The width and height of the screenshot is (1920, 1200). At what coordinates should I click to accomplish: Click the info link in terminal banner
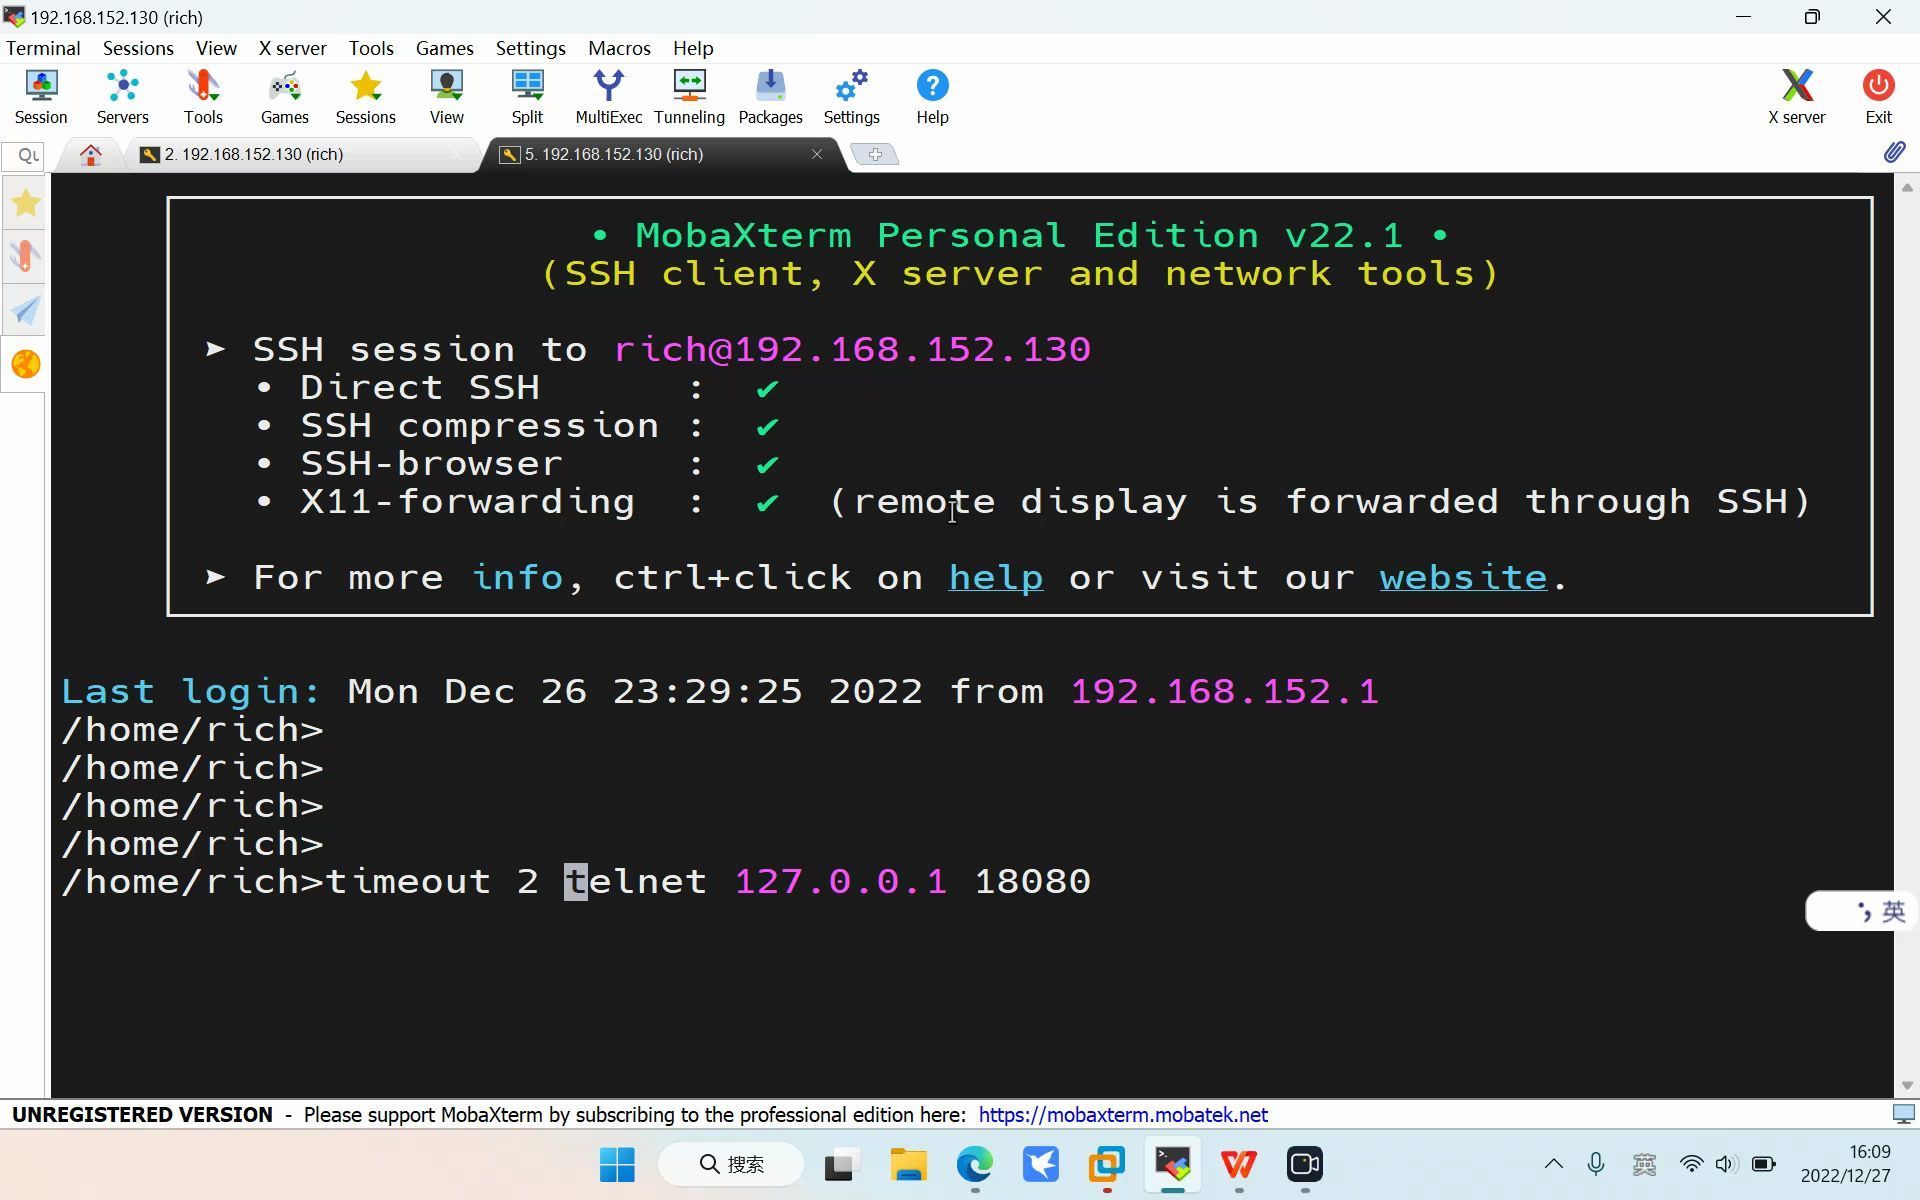[x=517, y=578]
